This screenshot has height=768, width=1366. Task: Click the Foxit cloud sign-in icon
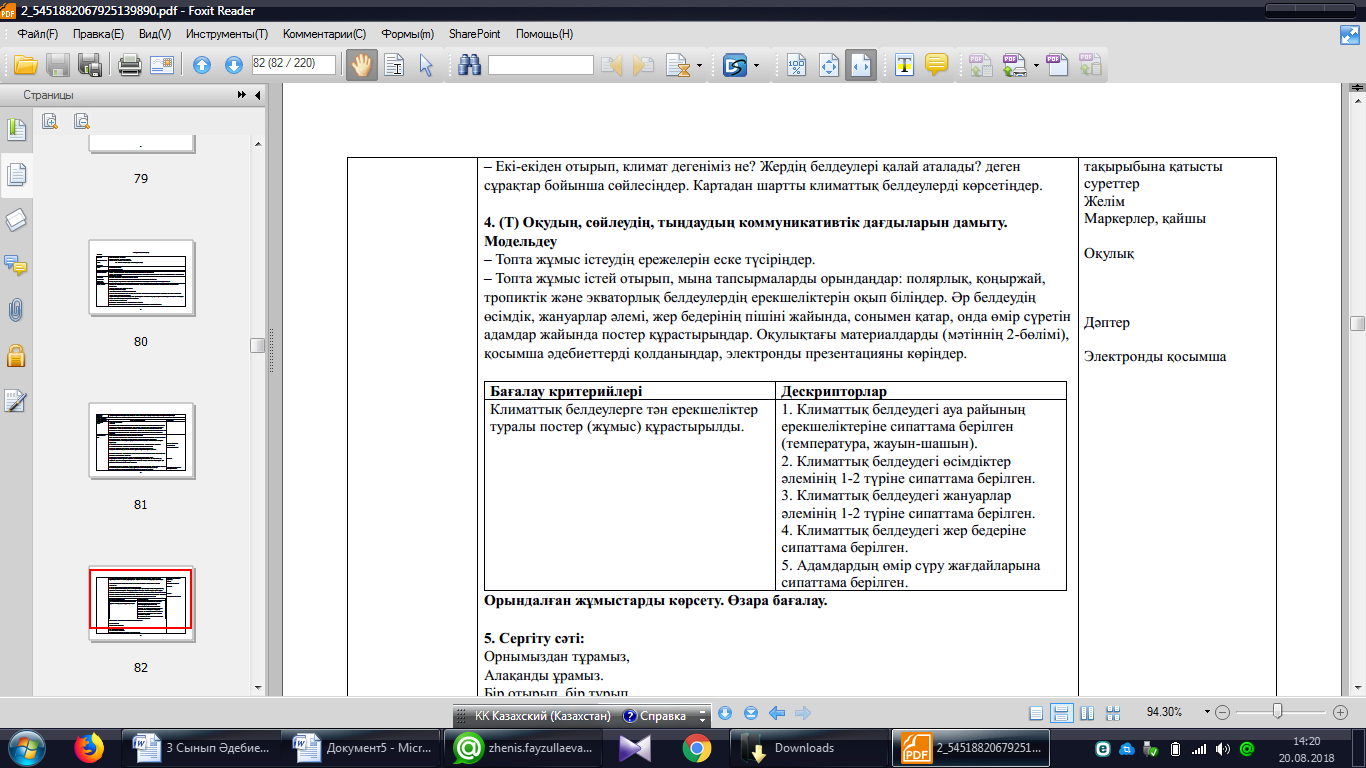pyautogui.click(x=736, y=65)
